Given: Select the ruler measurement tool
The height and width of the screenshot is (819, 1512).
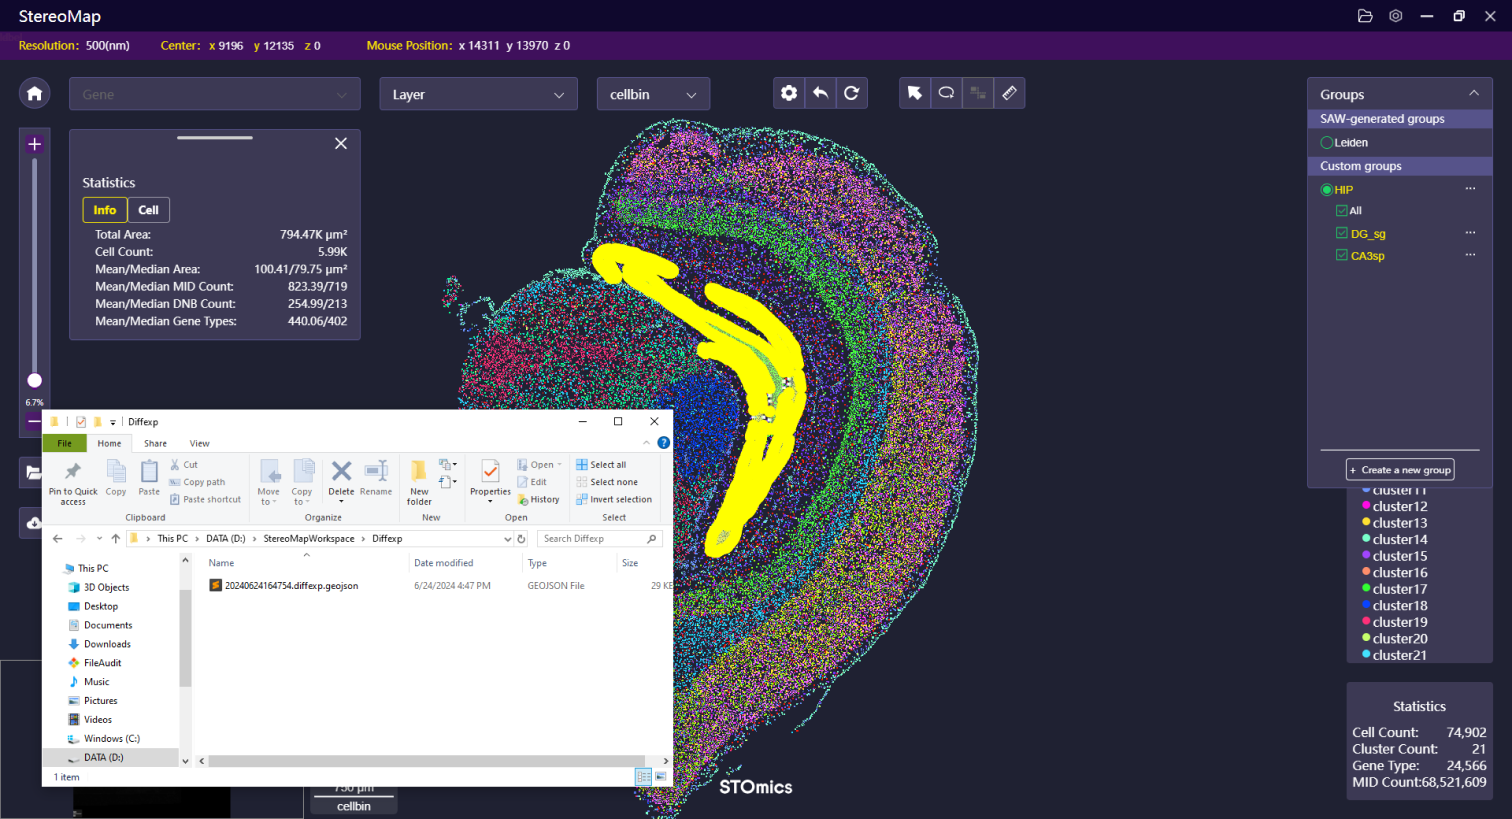Looking at the screenshot, I should point(1009,93).
